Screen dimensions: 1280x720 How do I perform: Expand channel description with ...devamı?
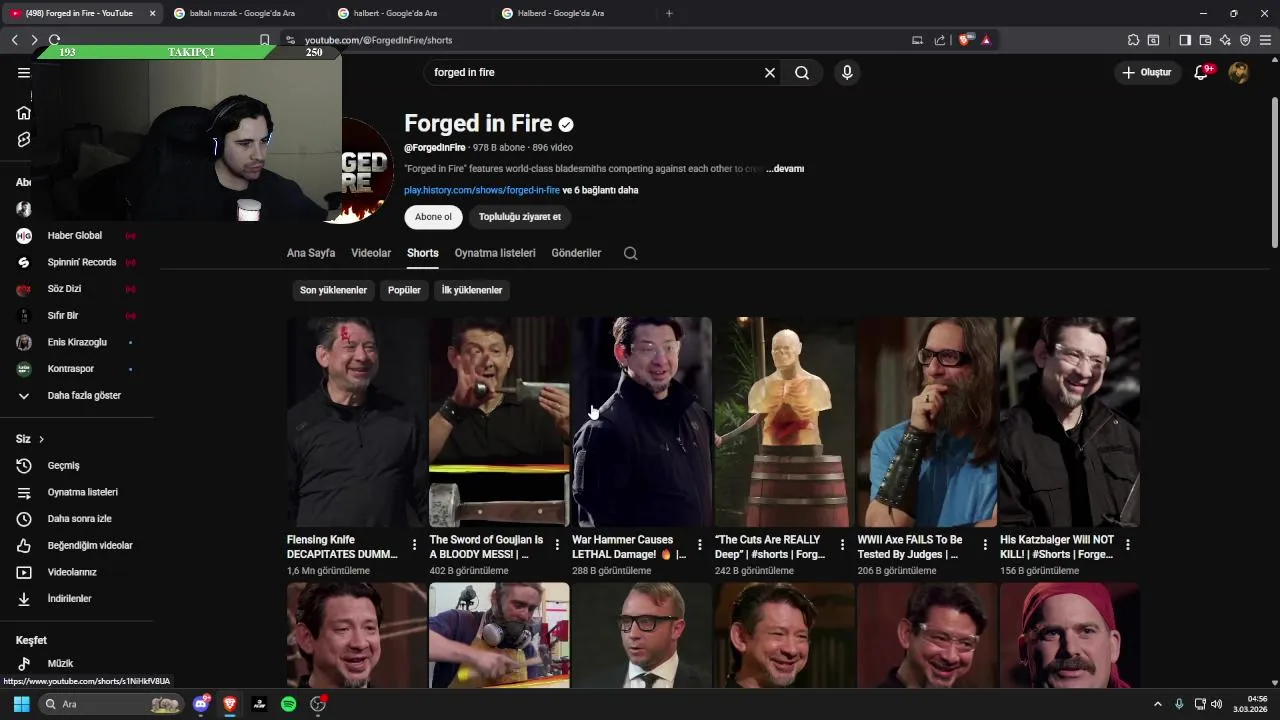[x=785, y=169]
